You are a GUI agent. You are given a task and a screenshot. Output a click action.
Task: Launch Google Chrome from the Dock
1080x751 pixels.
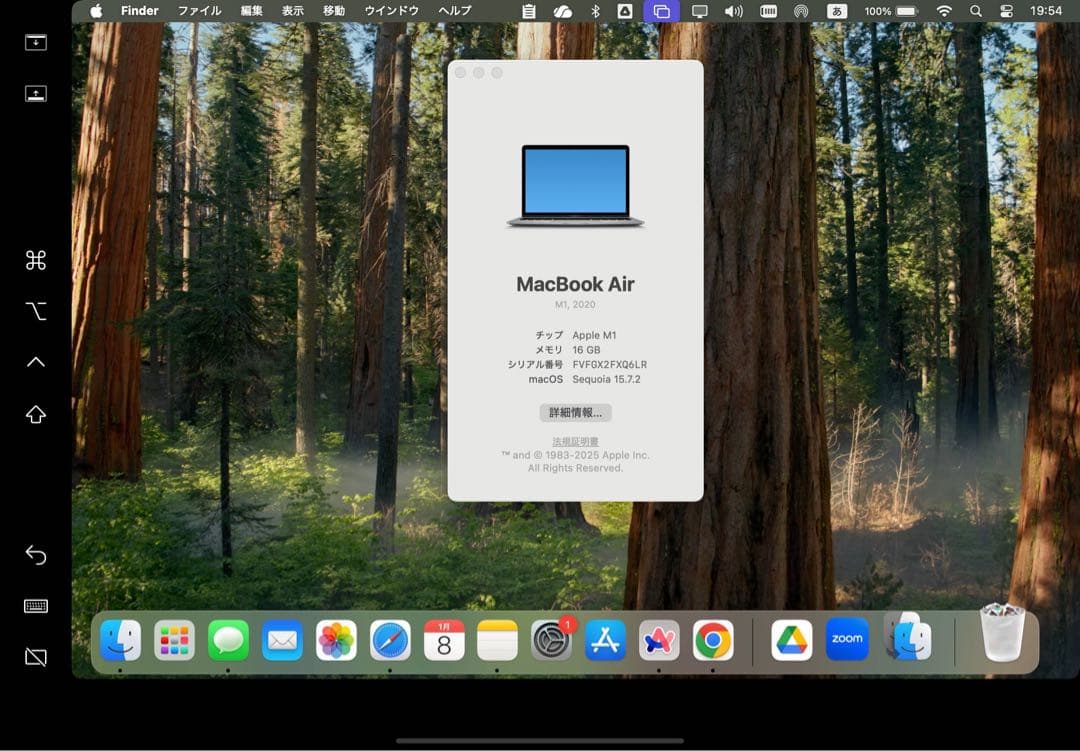pyautogui.click(x=713, y=639)
